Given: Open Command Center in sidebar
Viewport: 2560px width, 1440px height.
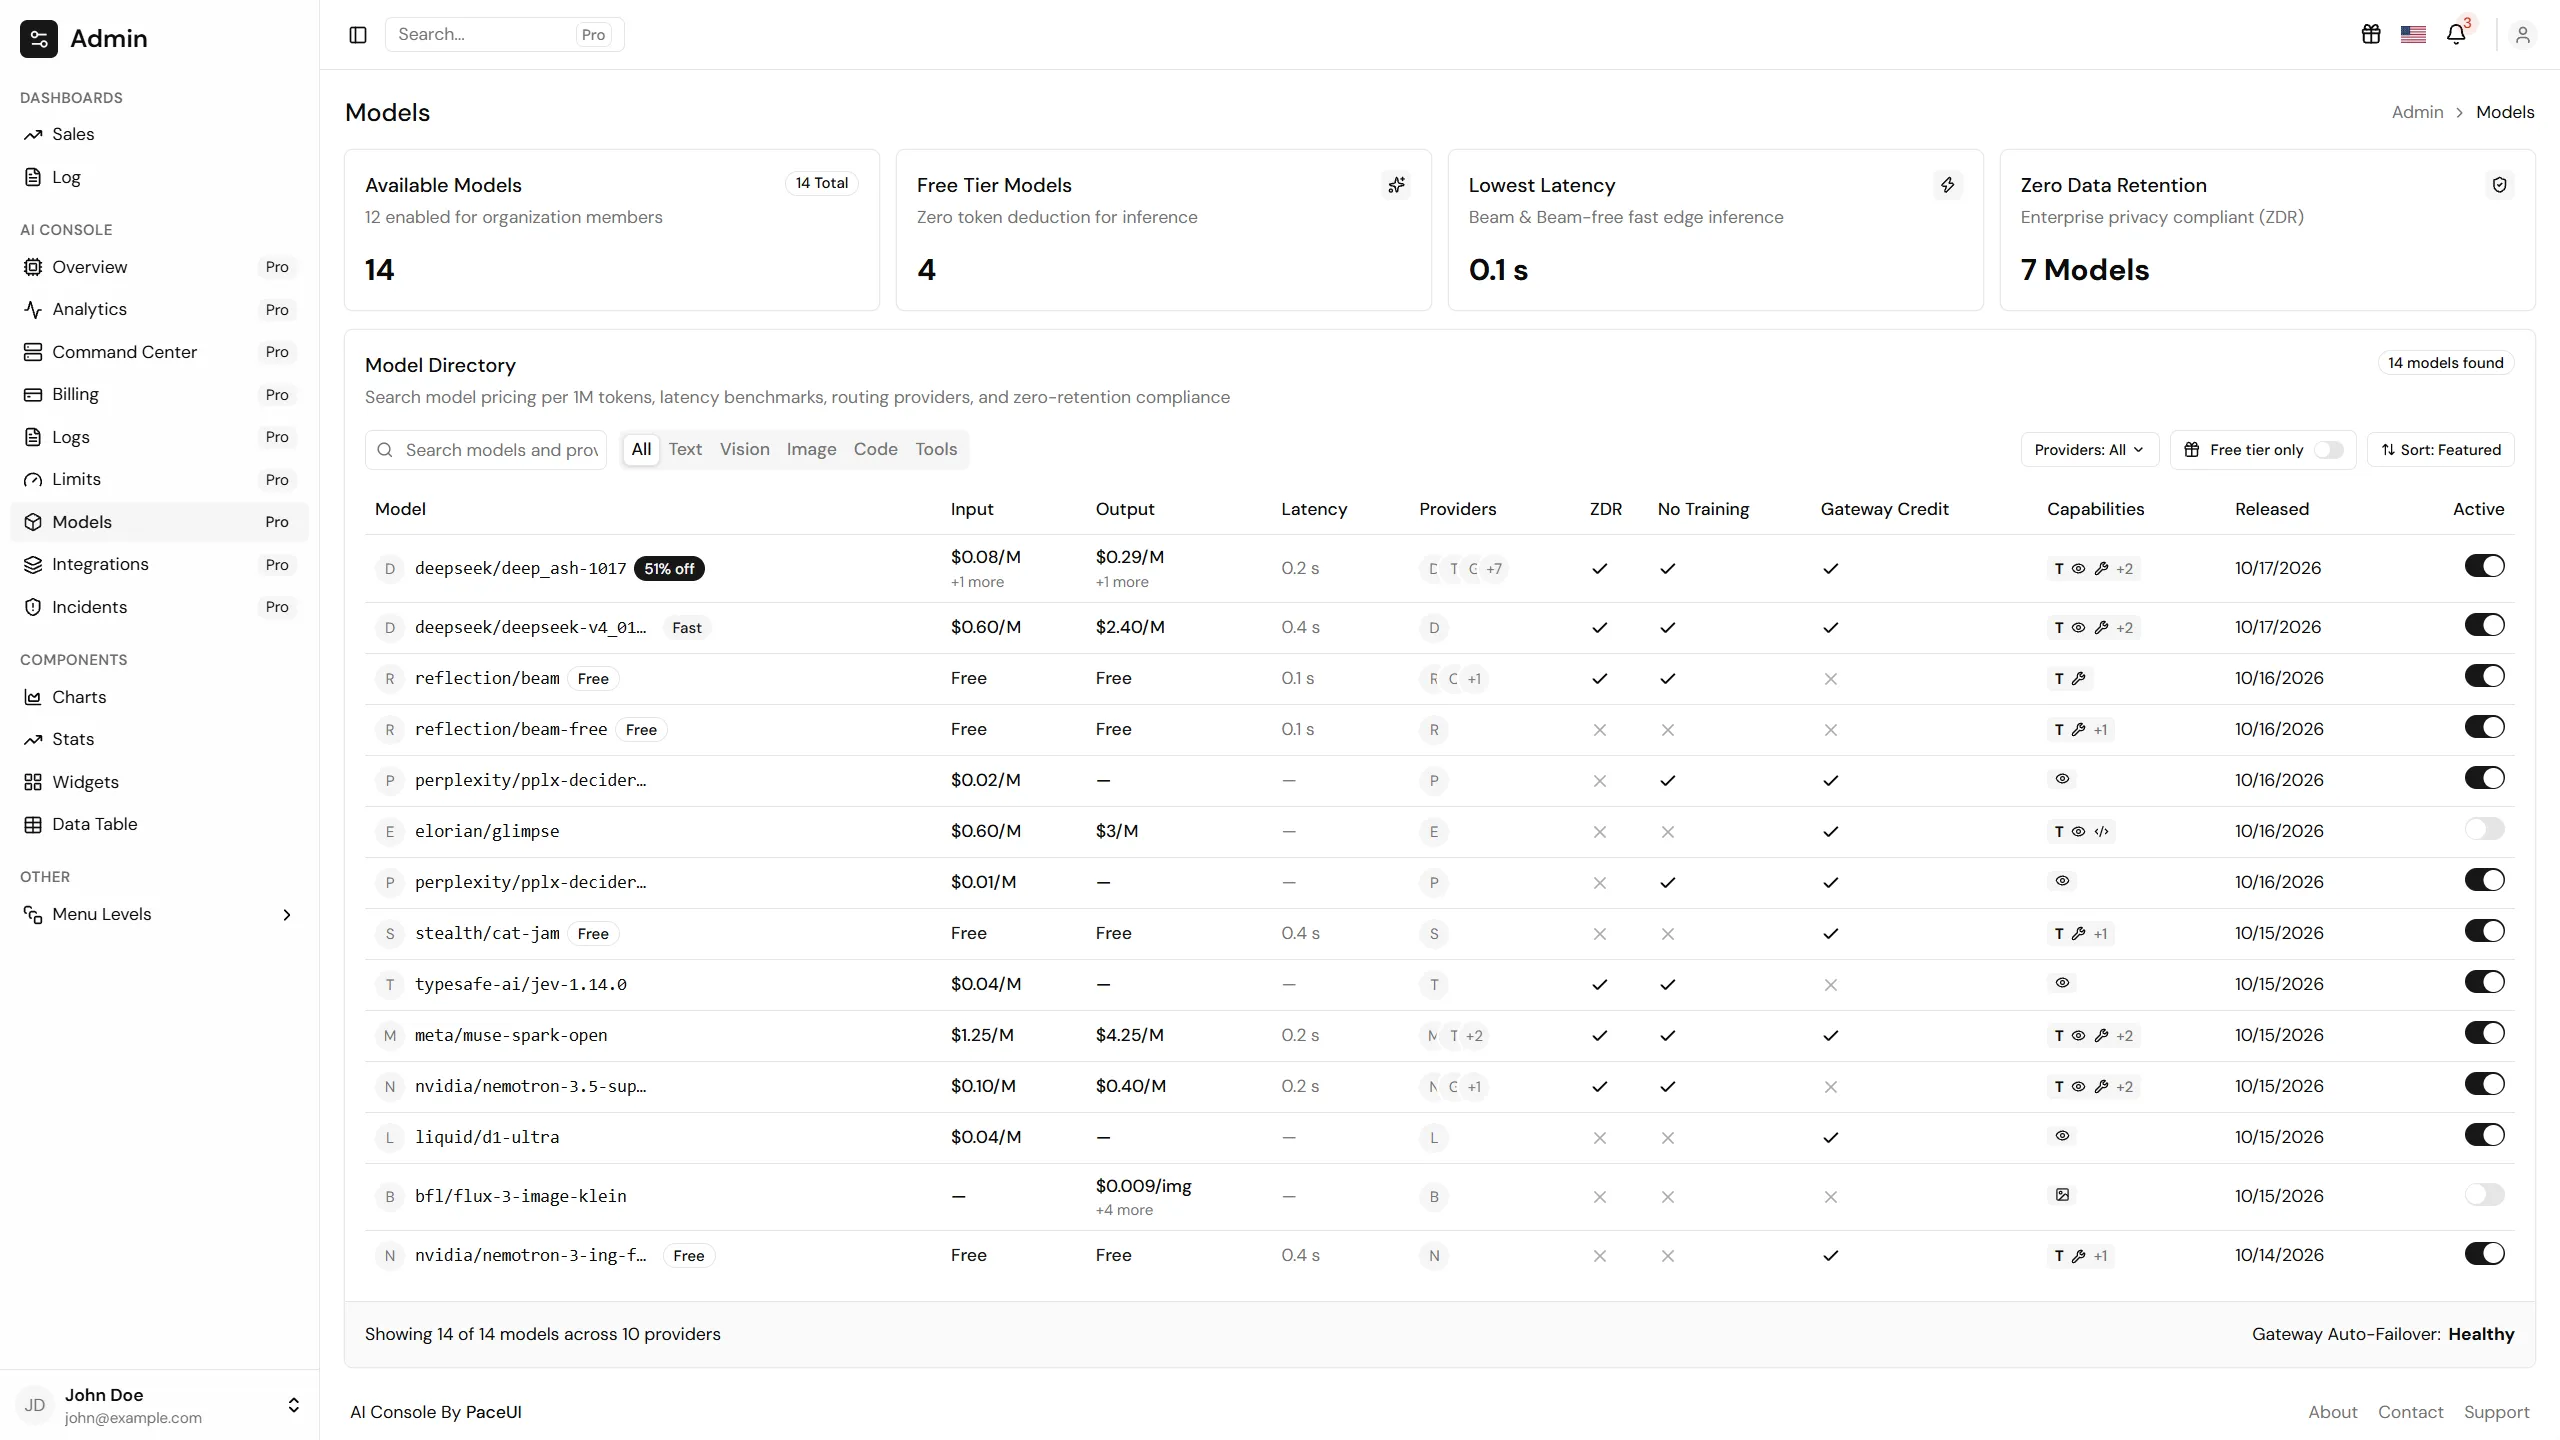Looking at the screenshot, I should pos(160,352).
